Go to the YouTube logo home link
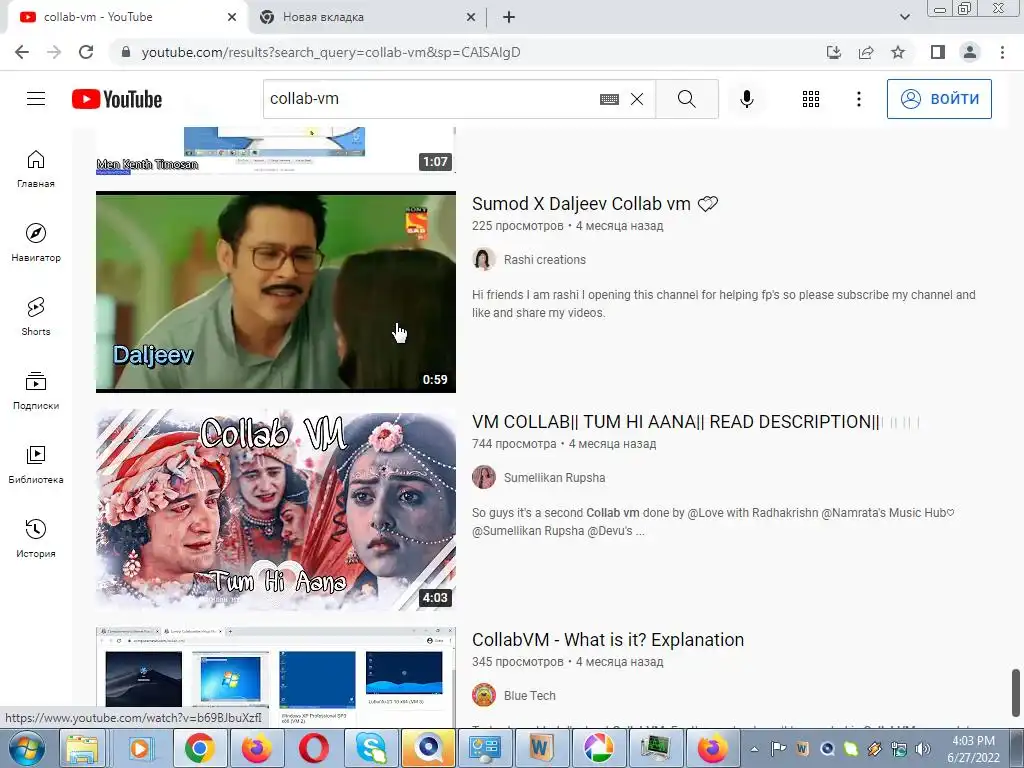1024x768 pixels. pos(117,99)
